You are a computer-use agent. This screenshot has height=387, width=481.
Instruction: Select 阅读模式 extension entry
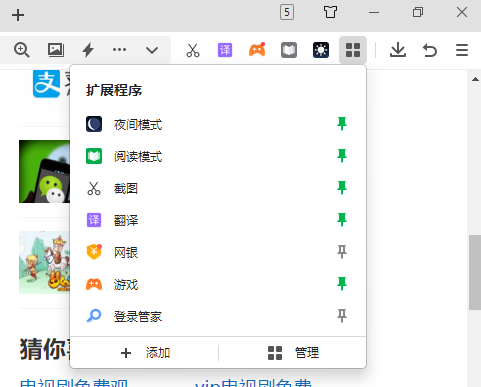(x=218, y=156)
